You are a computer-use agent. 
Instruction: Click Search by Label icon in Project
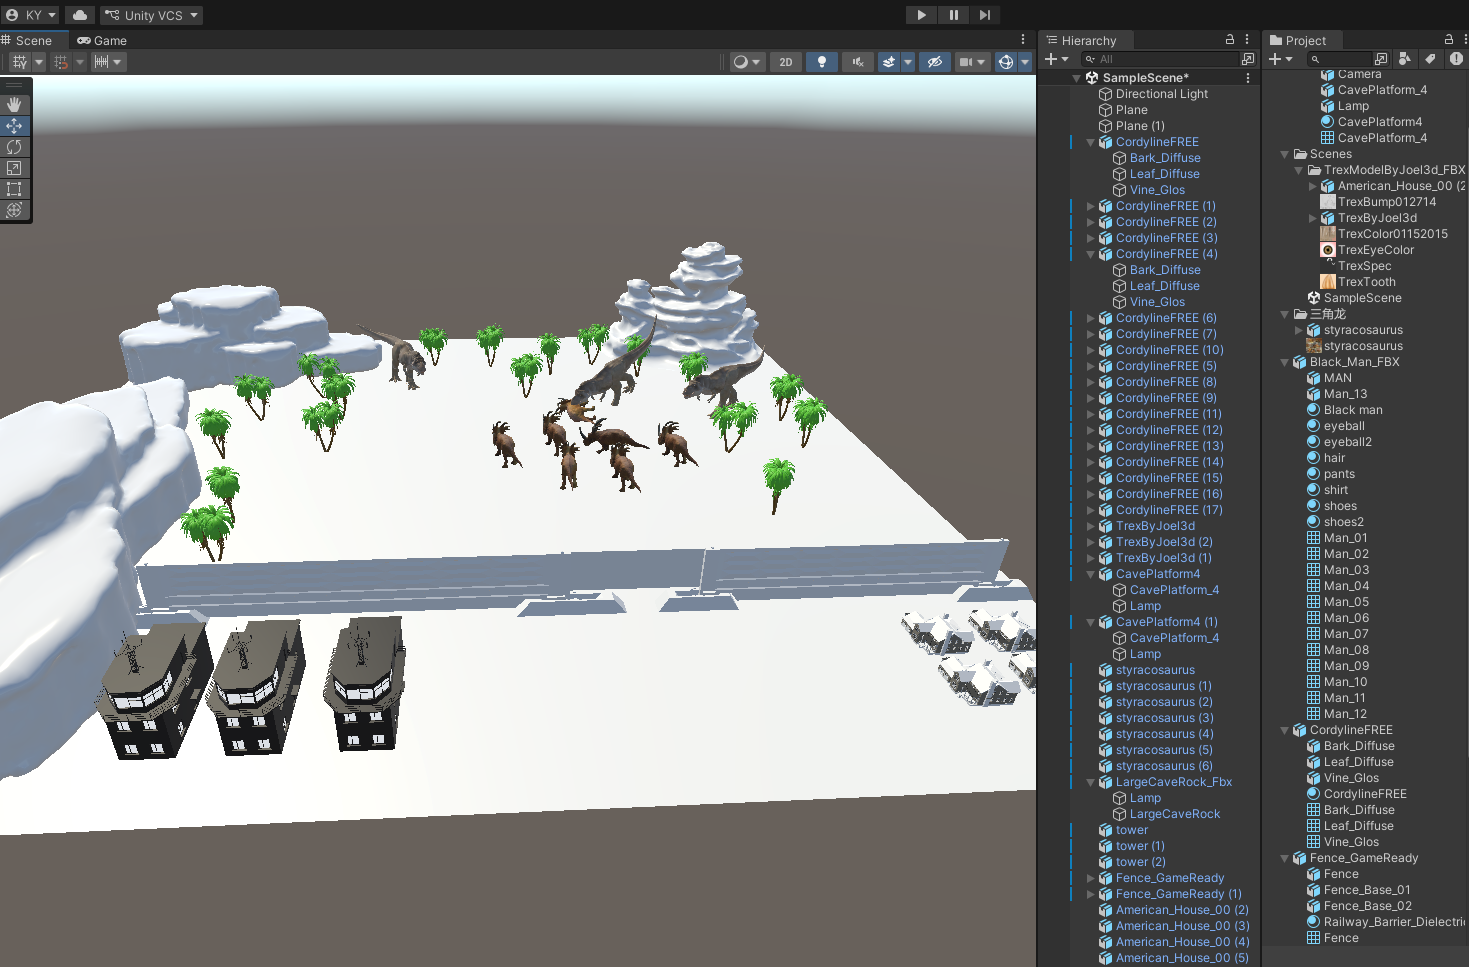[x=1430, y=59]
